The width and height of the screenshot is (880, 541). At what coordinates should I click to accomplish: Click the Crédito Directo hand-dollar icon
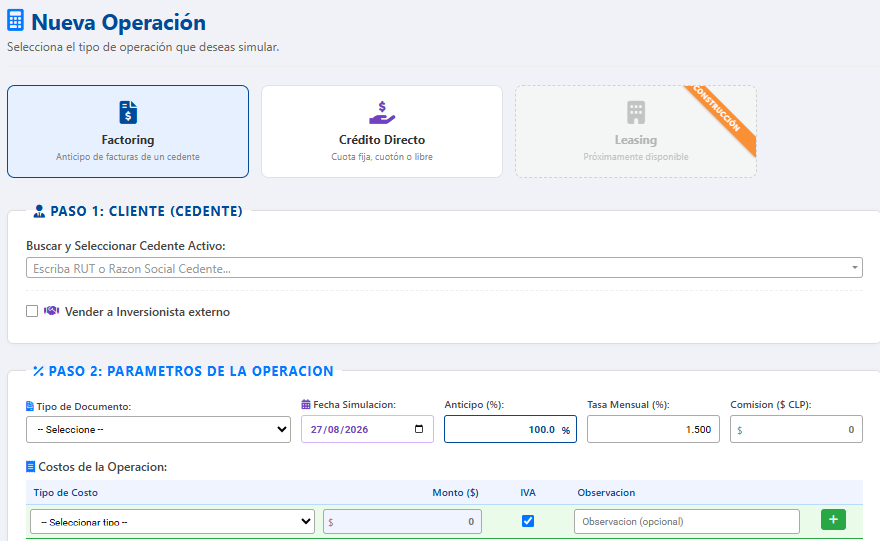(x=382, y=112)
